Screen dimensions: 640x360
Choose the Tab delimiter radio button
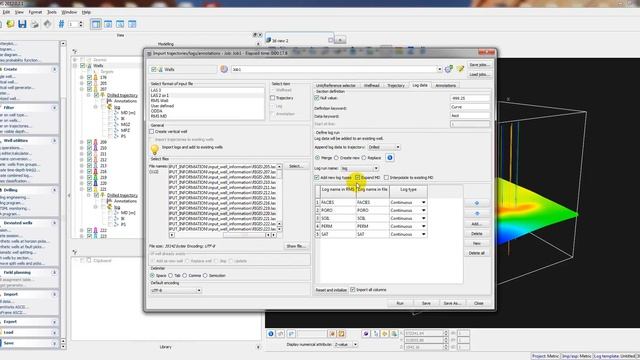[x=171, y=276]
